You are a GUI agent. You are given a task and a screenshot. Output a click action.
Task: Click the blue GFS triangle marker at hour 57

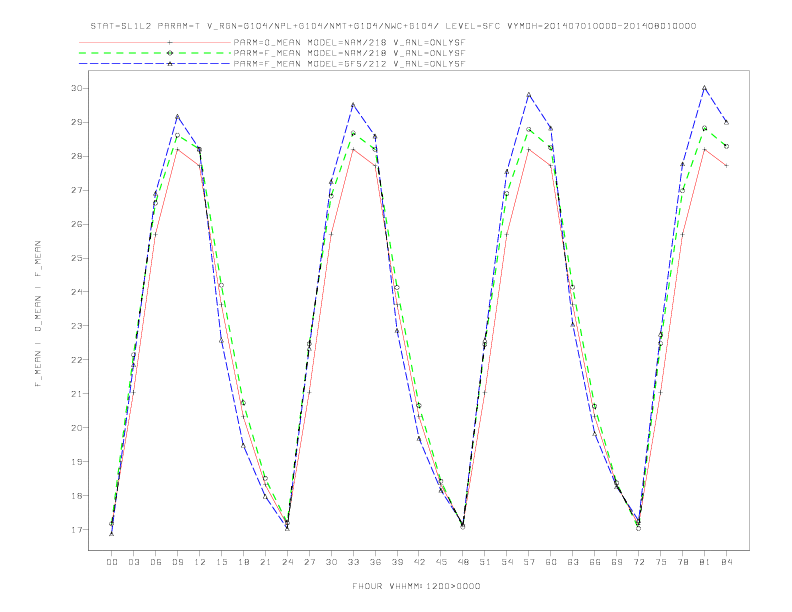529,95
